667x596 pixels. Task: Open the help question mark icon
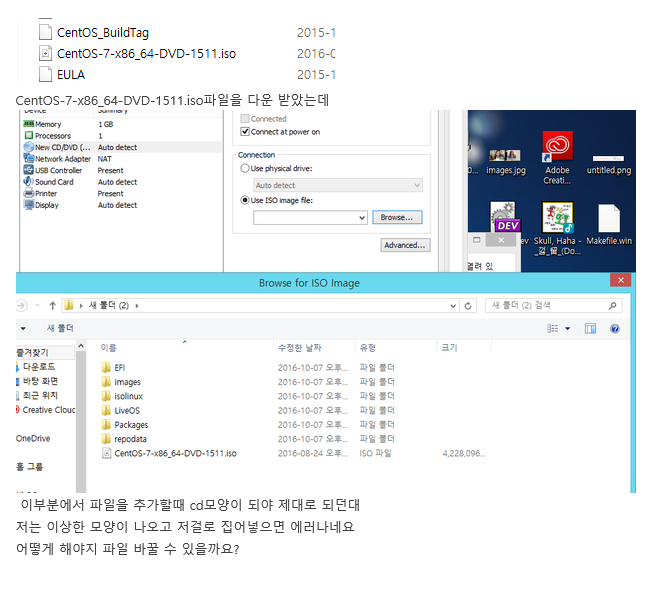[615, 328]
